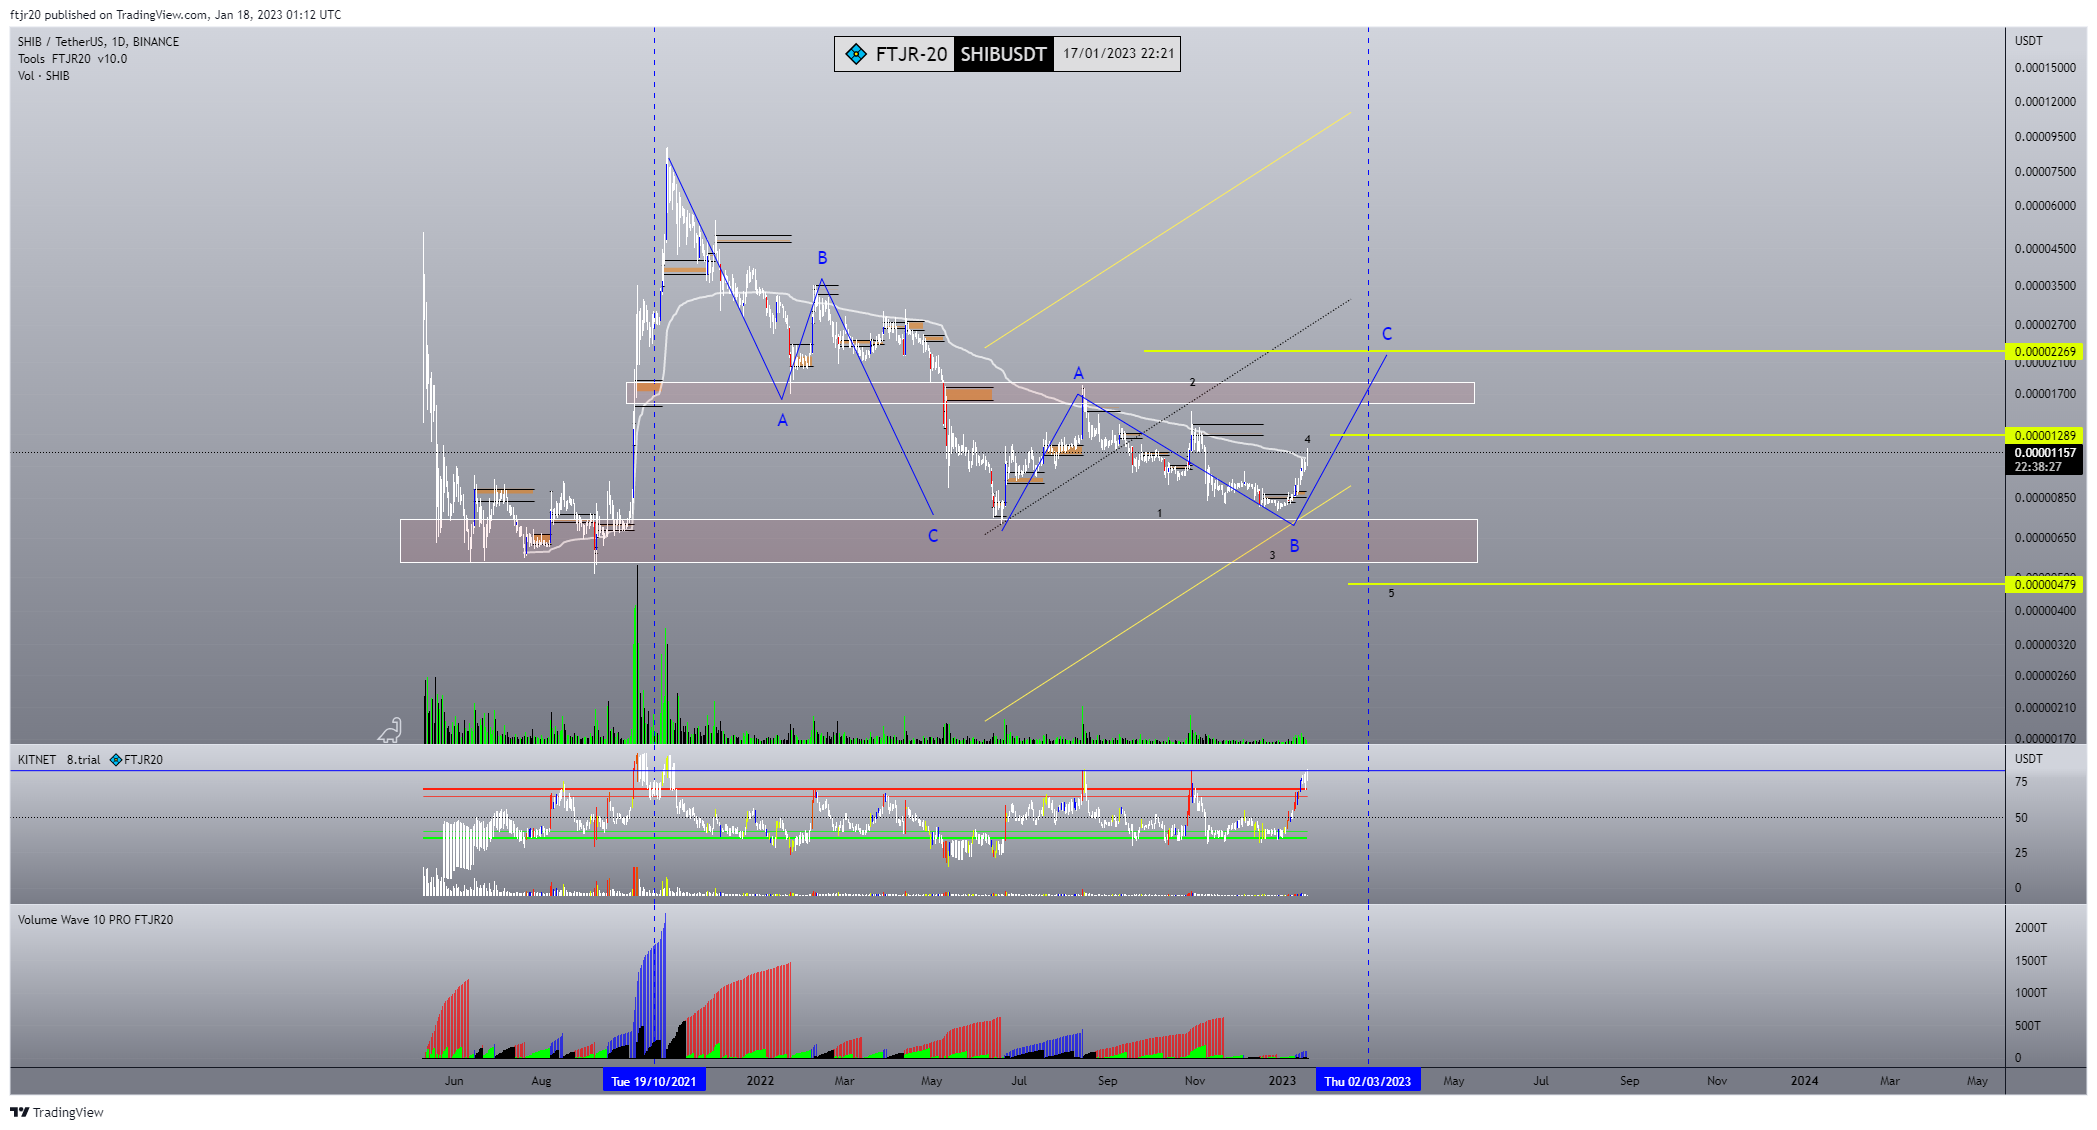Click wave number 4 near the current price
This screenshot has height=1130, width=2097.
1307,440
